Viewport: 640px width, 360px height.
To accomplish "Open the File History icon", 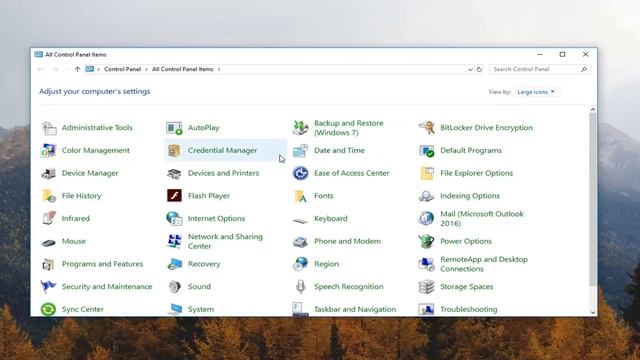I will 49,196.
